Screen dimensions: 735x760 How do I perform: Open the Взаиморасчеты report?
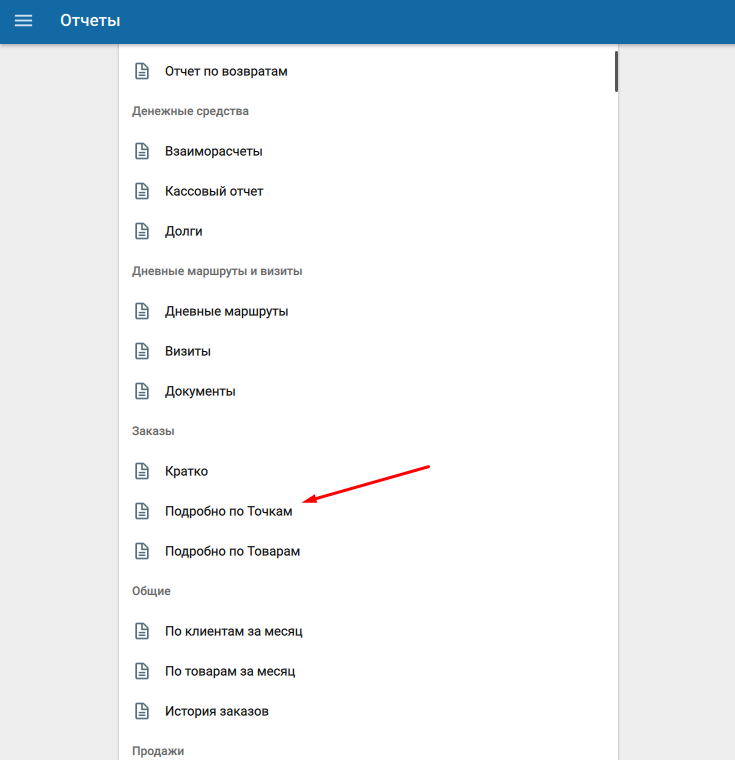[x=213, y=151]
